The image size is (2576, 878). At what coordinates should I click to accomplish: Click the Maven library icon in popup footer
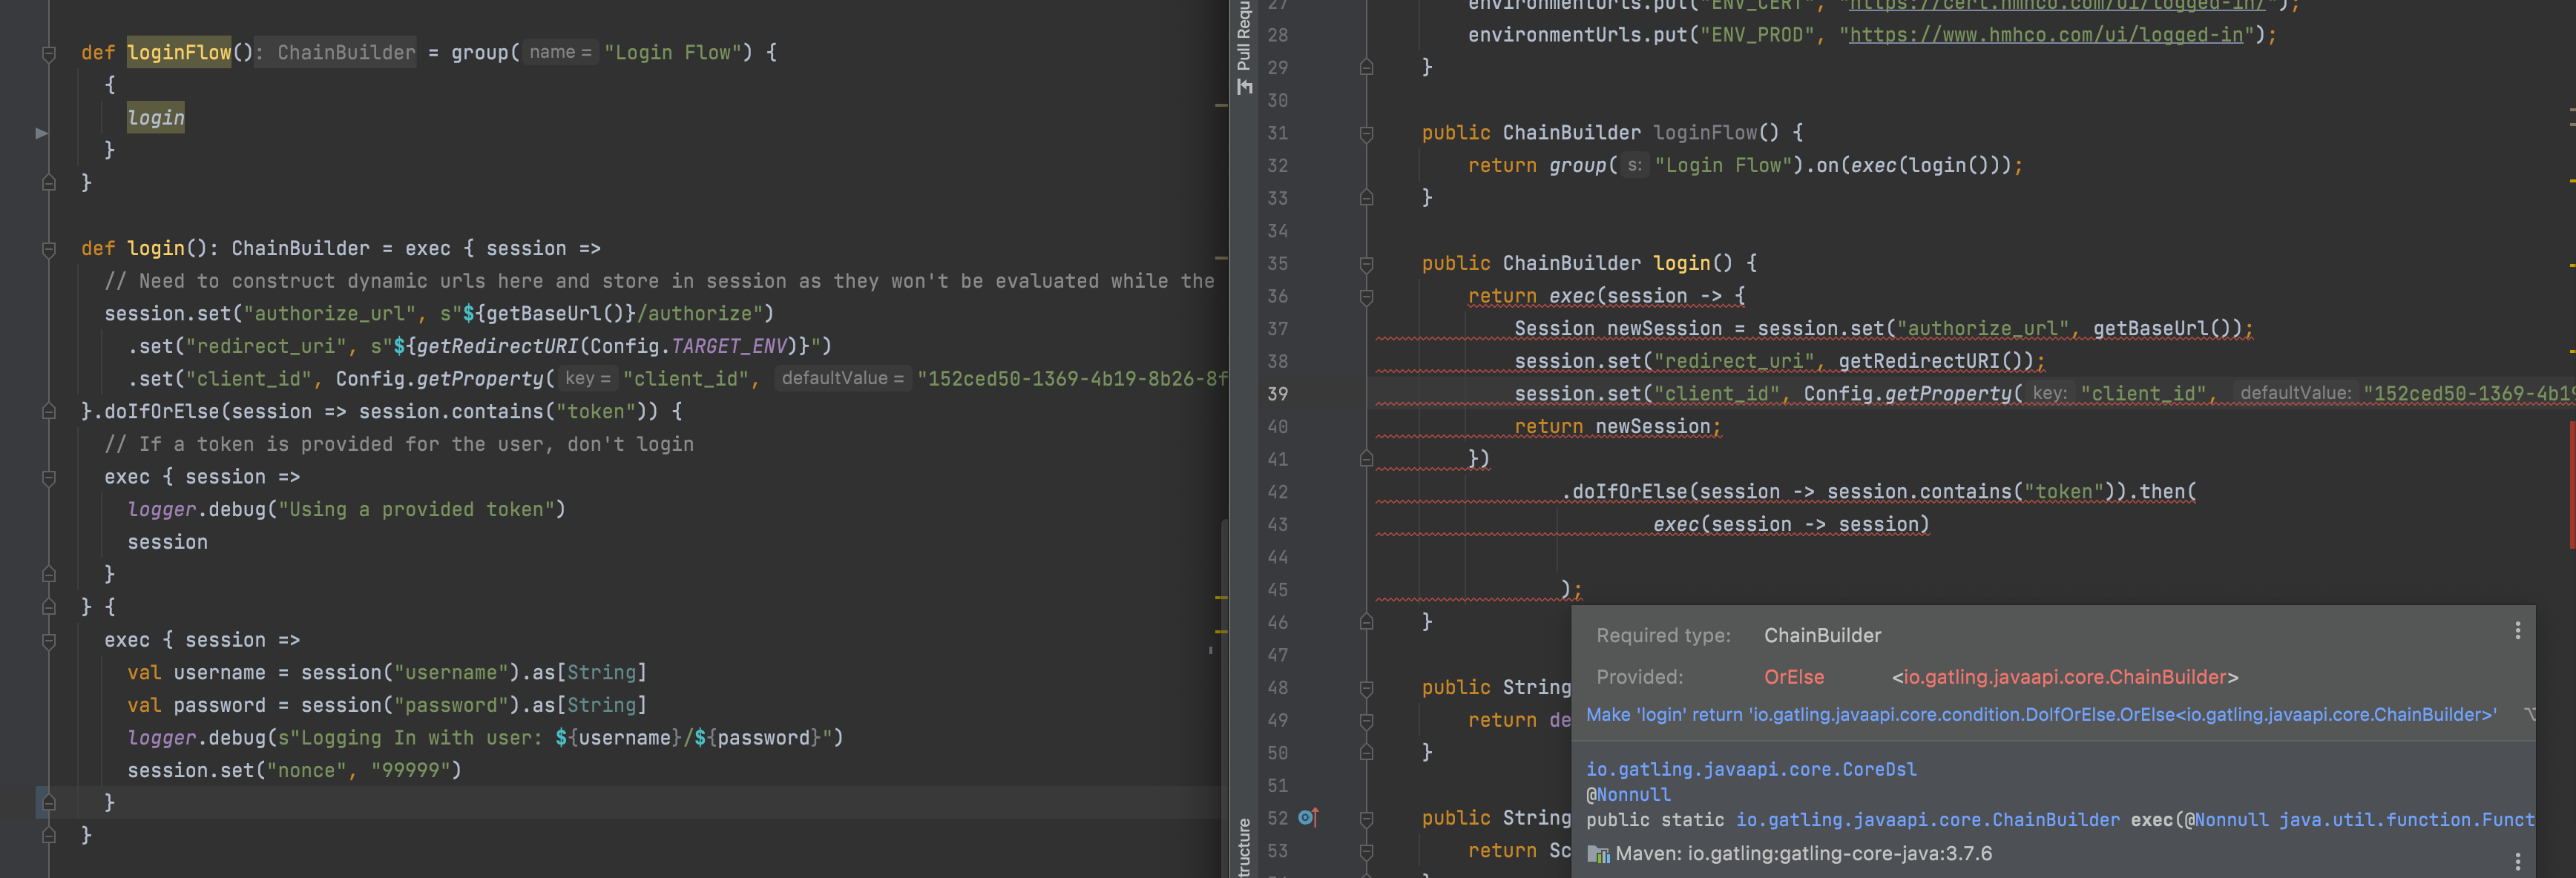[x=1598, y=854]
